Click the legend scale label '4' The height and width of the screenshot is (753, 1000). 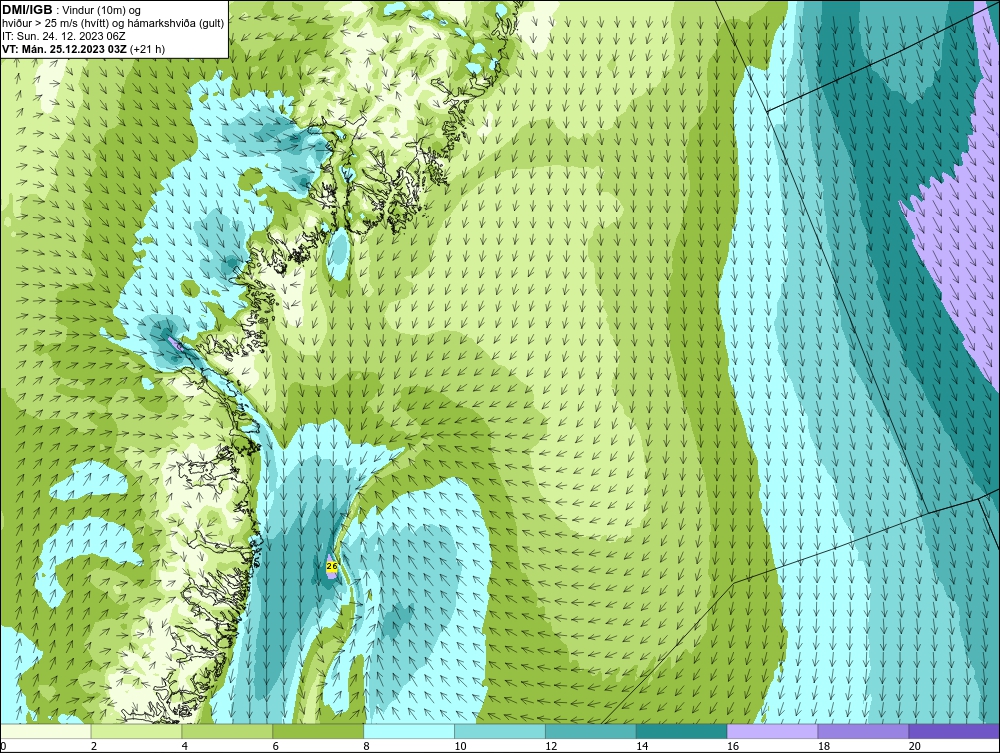(184, 746)
